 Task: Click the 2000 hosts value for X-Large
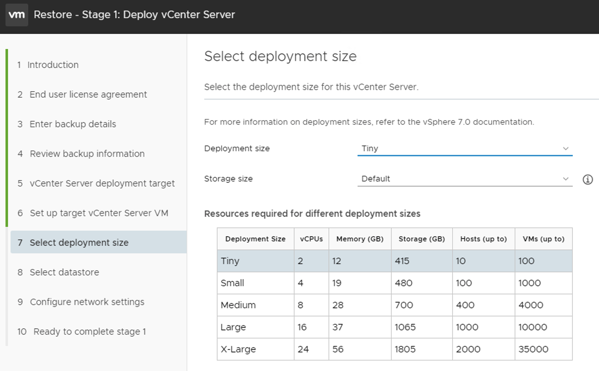tap(468, 349)
